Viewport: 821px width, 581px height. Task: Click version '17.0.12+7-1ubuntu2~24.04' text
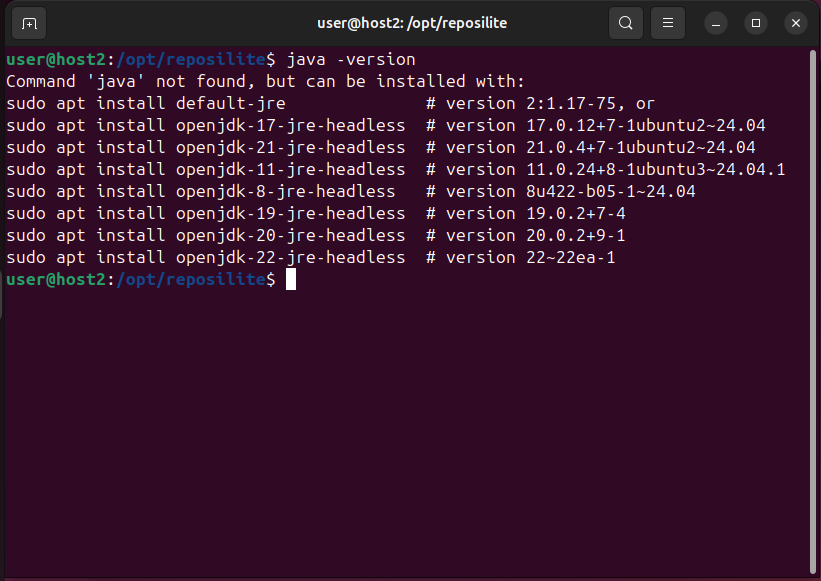coord(646,126)
